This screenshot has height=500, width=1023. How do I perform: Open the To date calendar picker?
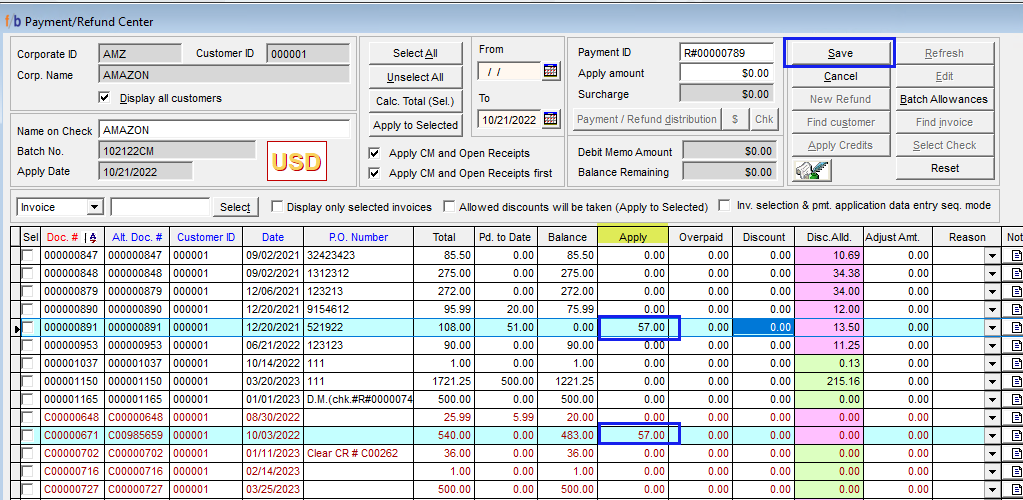(550, 119)
